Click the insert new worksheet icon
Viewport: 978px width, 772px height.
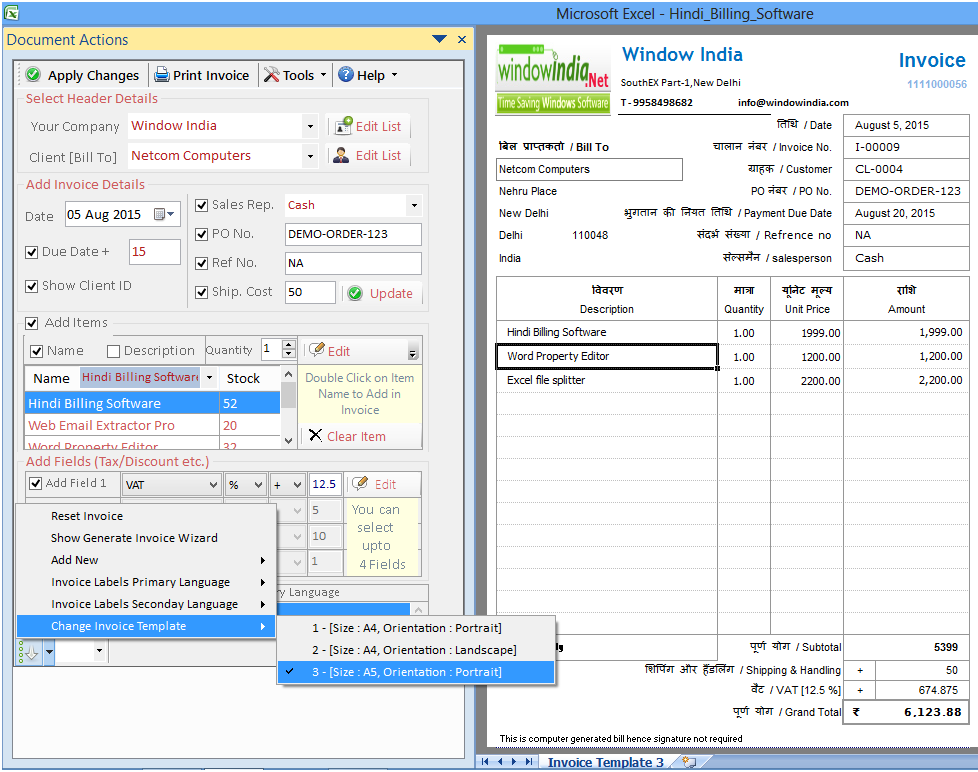[x=689, y=761]
